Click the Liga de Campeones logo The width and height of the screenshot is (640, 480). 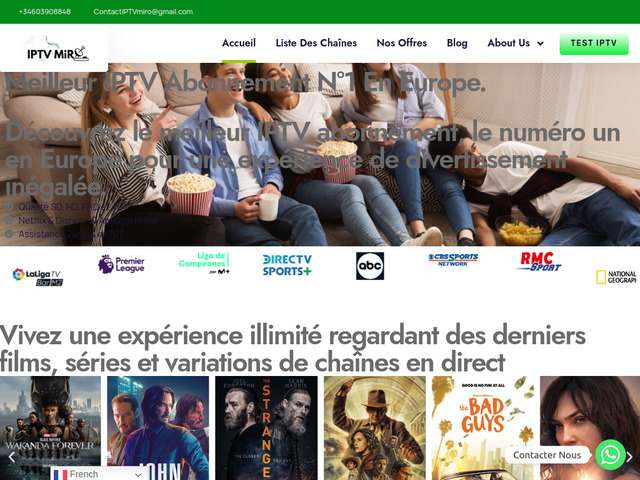coord(204,263)
